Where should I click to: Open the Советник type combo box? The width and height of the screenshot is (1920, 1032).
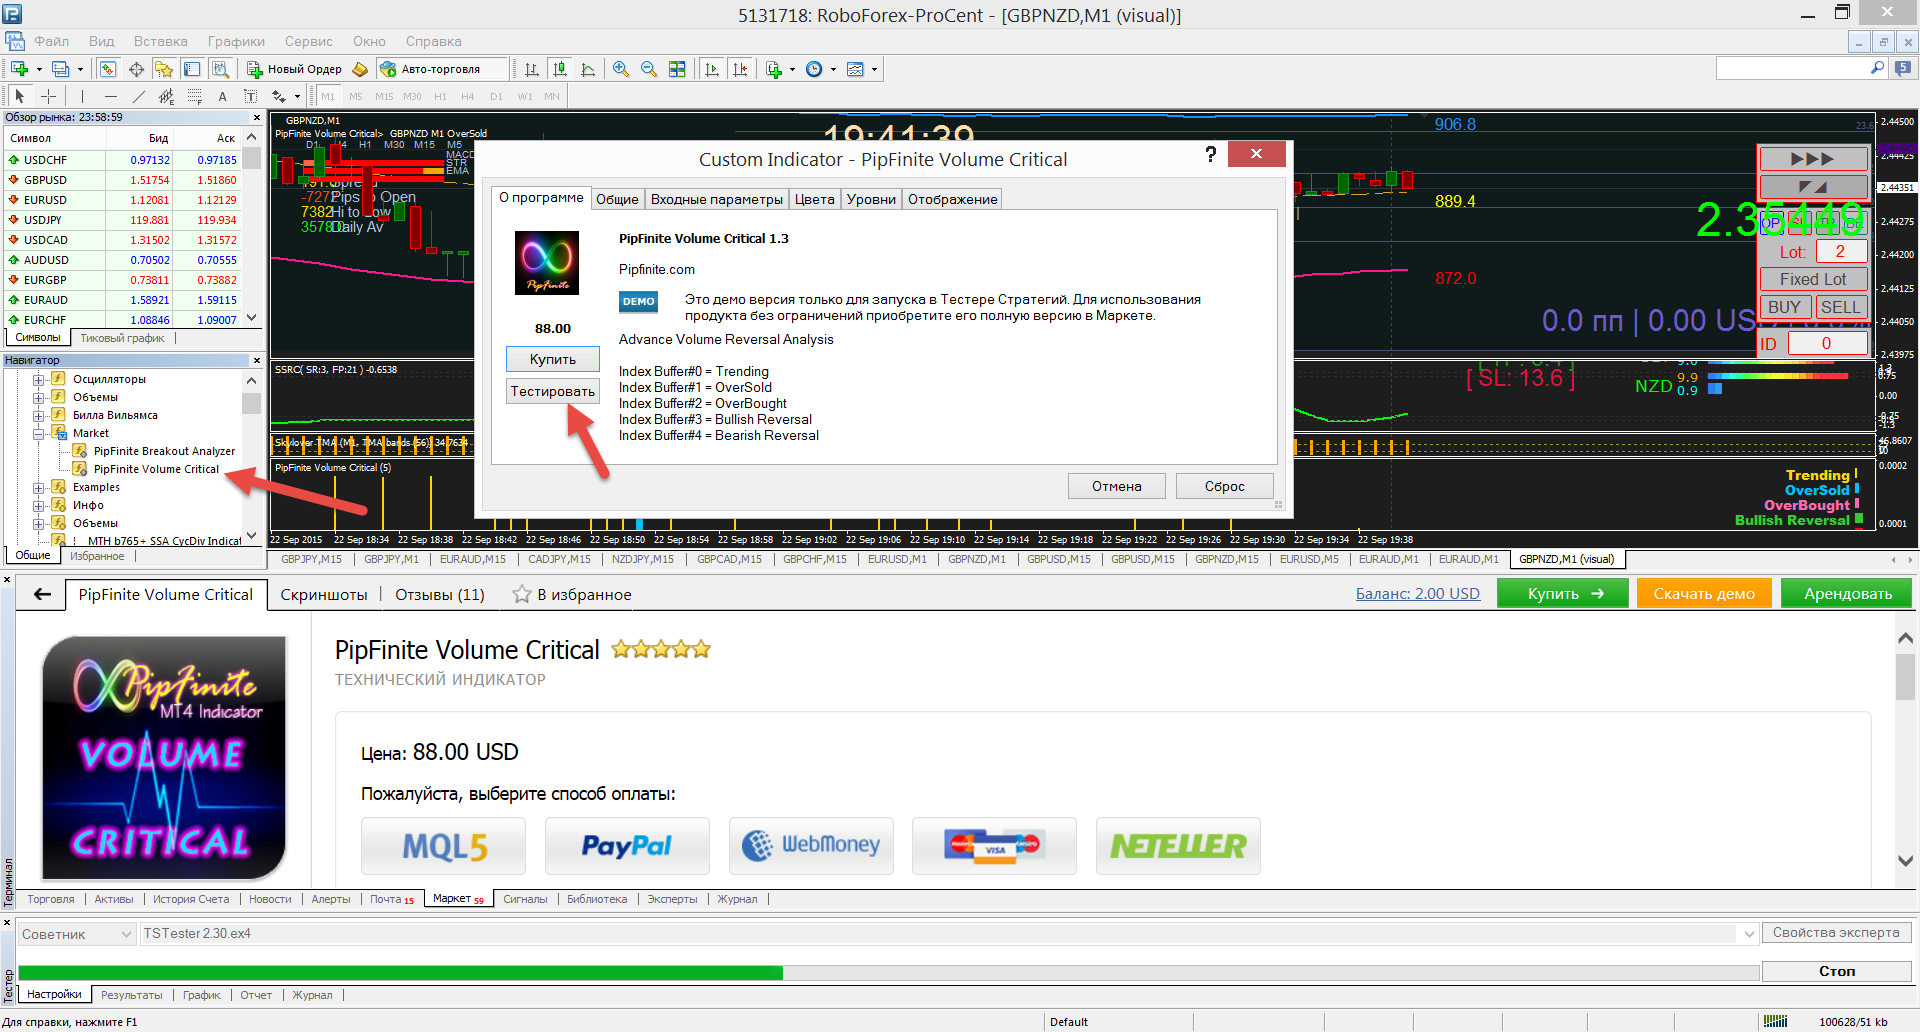(x=76, y=934)
